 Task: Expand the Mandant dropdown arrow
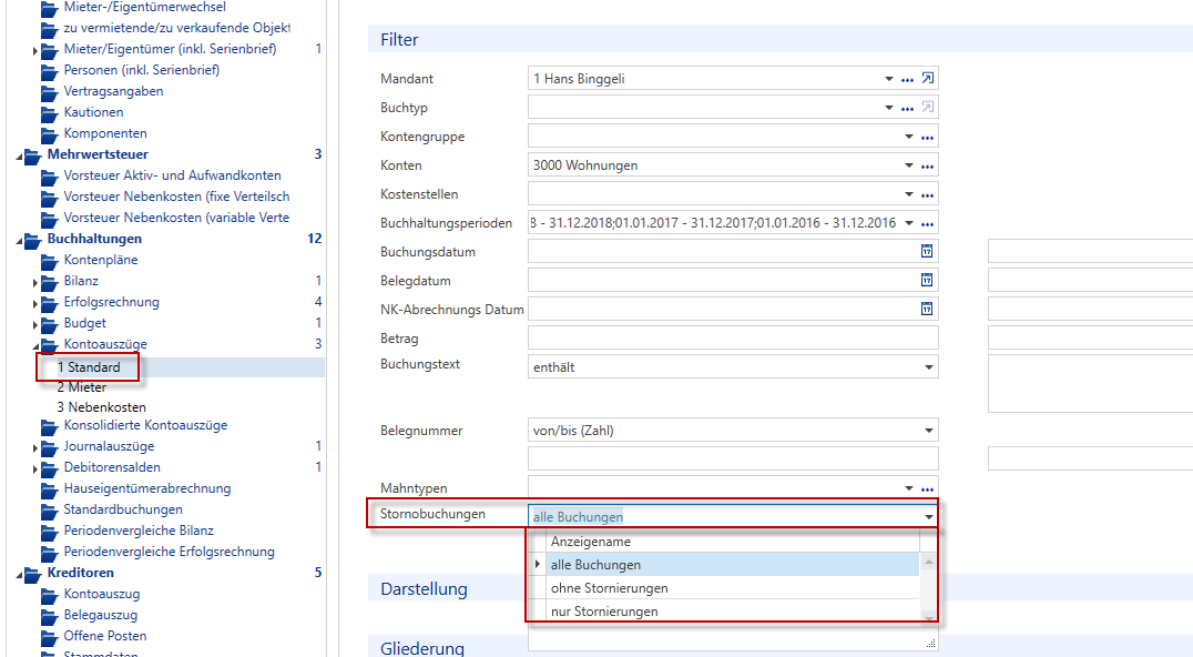click(888, 79)
